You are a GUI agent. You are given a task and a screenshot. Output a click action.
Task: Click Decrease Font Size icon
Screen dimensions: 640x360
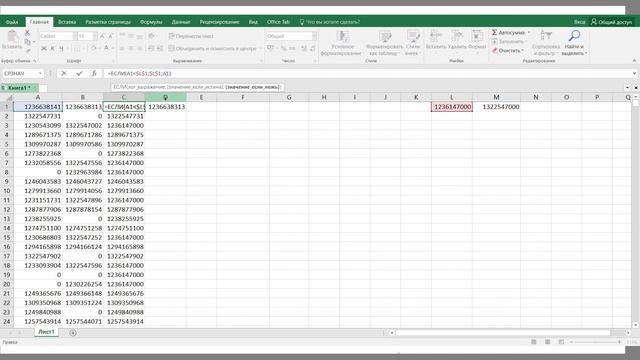[x=110, y=36]
